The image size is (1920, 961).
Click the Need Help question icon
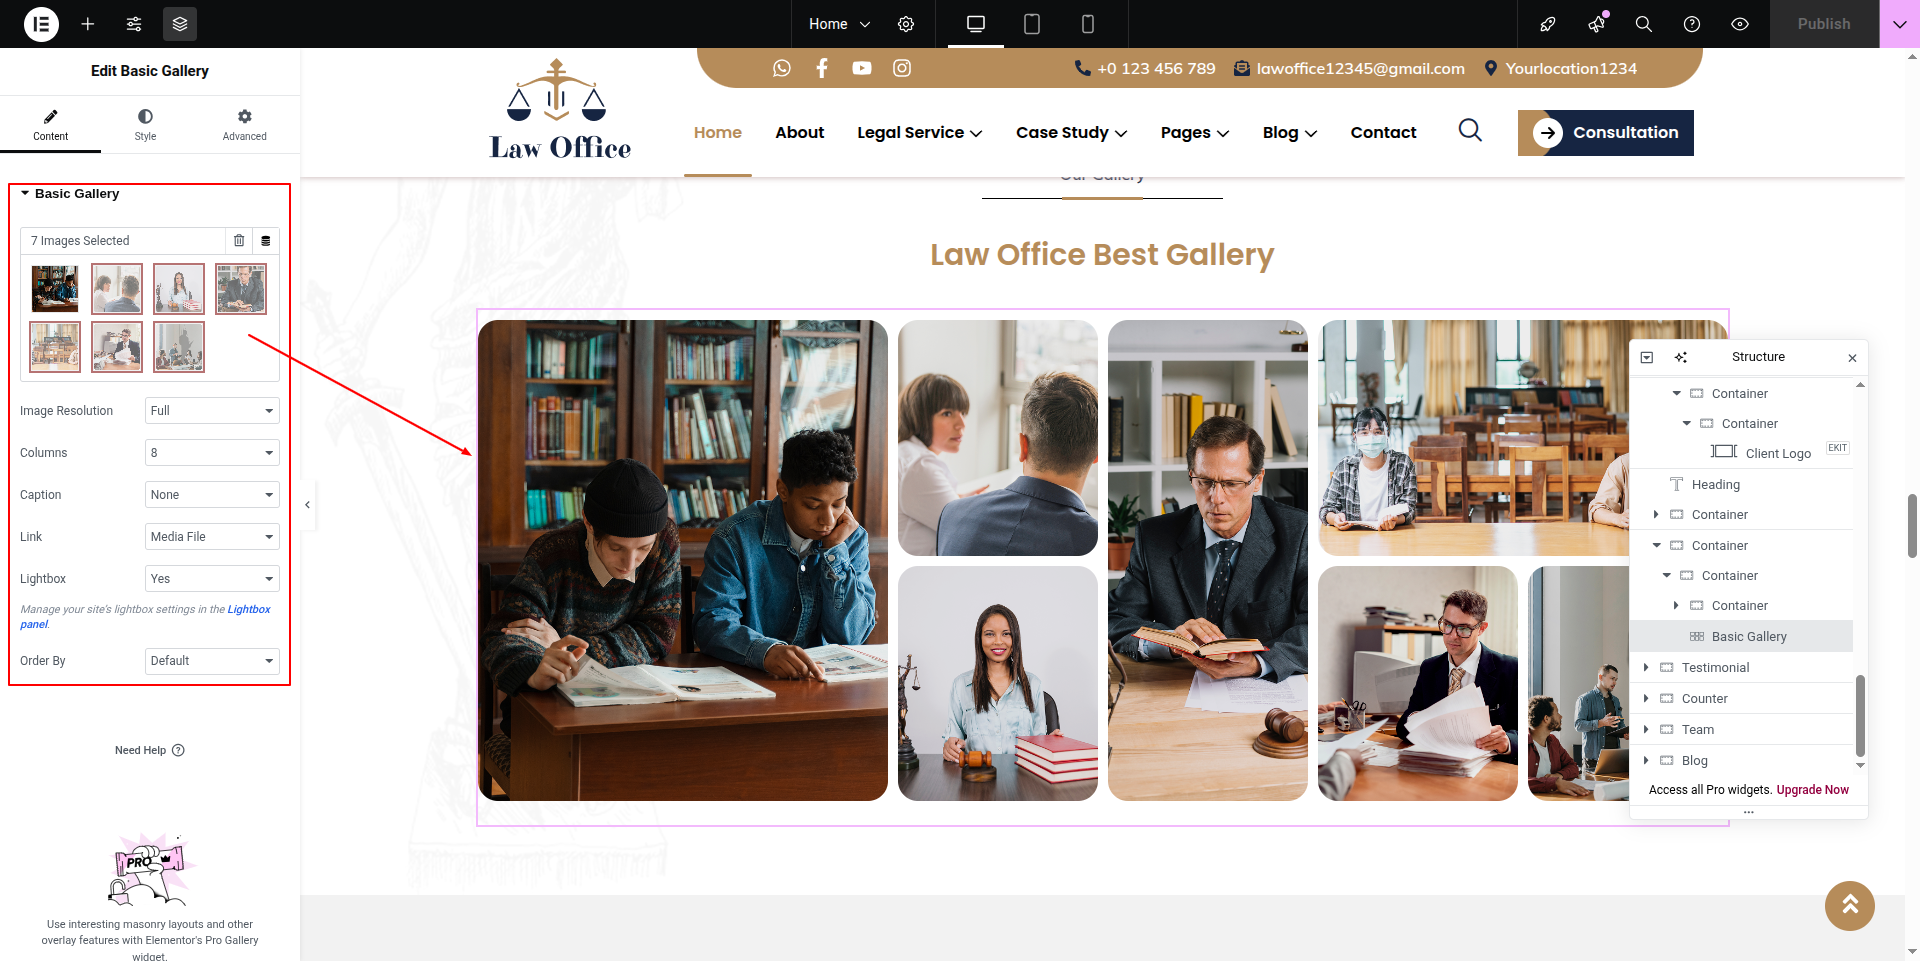(178, 750)
